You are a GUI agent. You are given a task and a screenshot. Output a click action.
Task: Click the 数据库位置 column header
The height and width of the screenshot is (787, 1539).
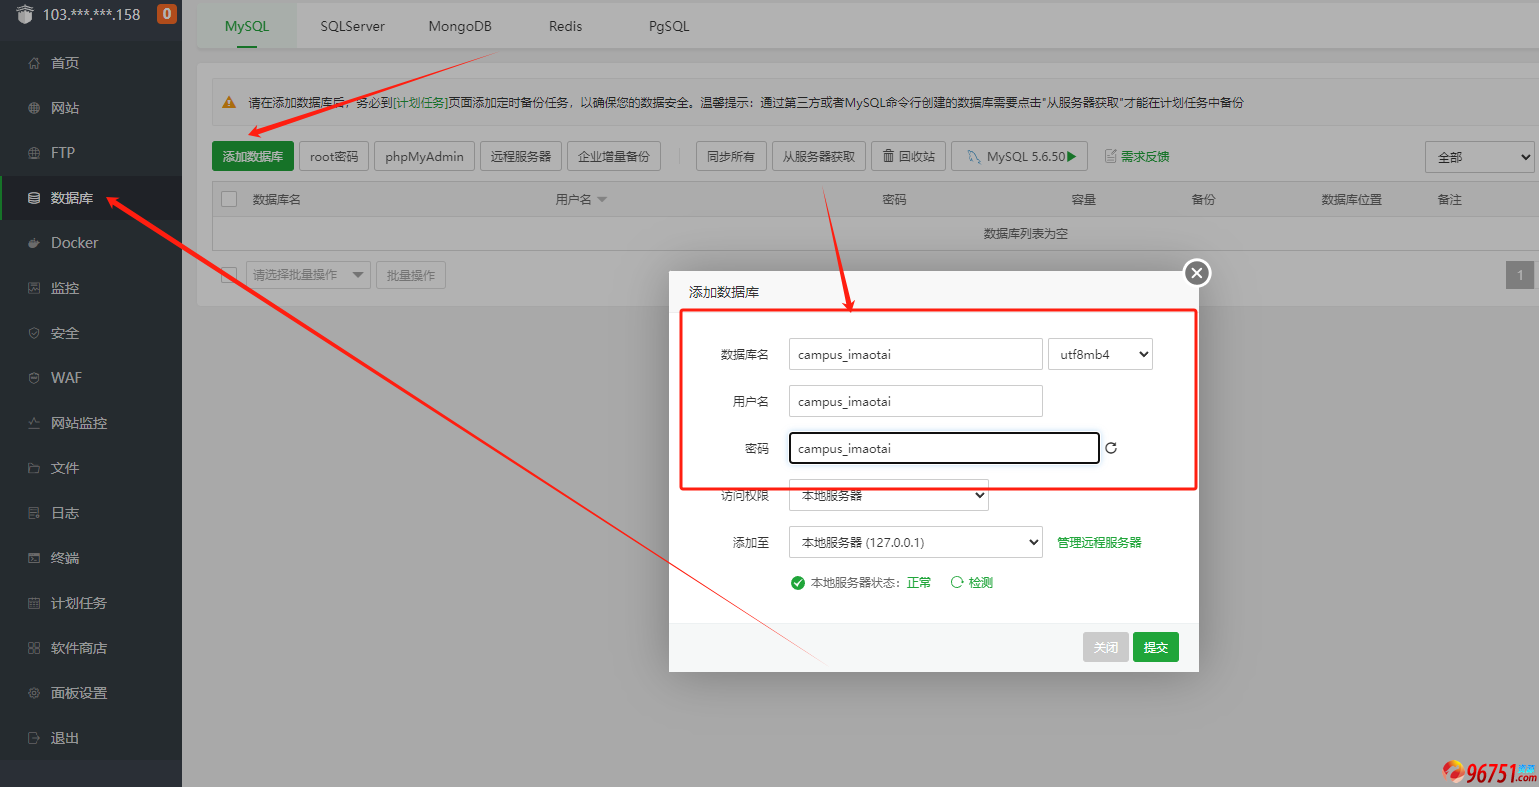pos(1352,200)
